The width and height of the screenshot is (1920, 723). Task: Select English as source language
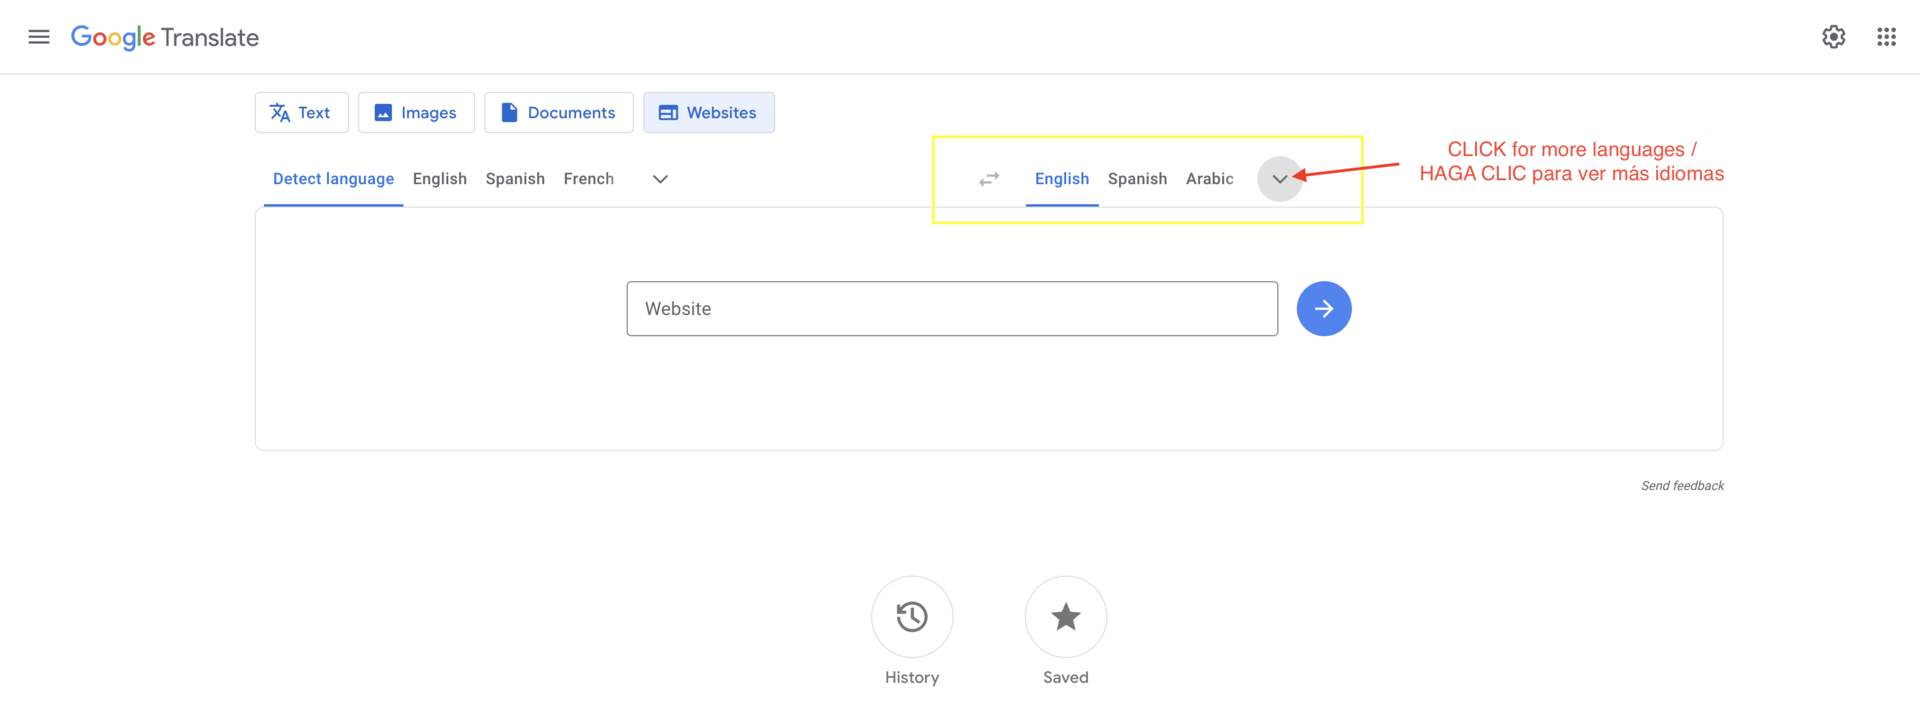tap(440, 179)
